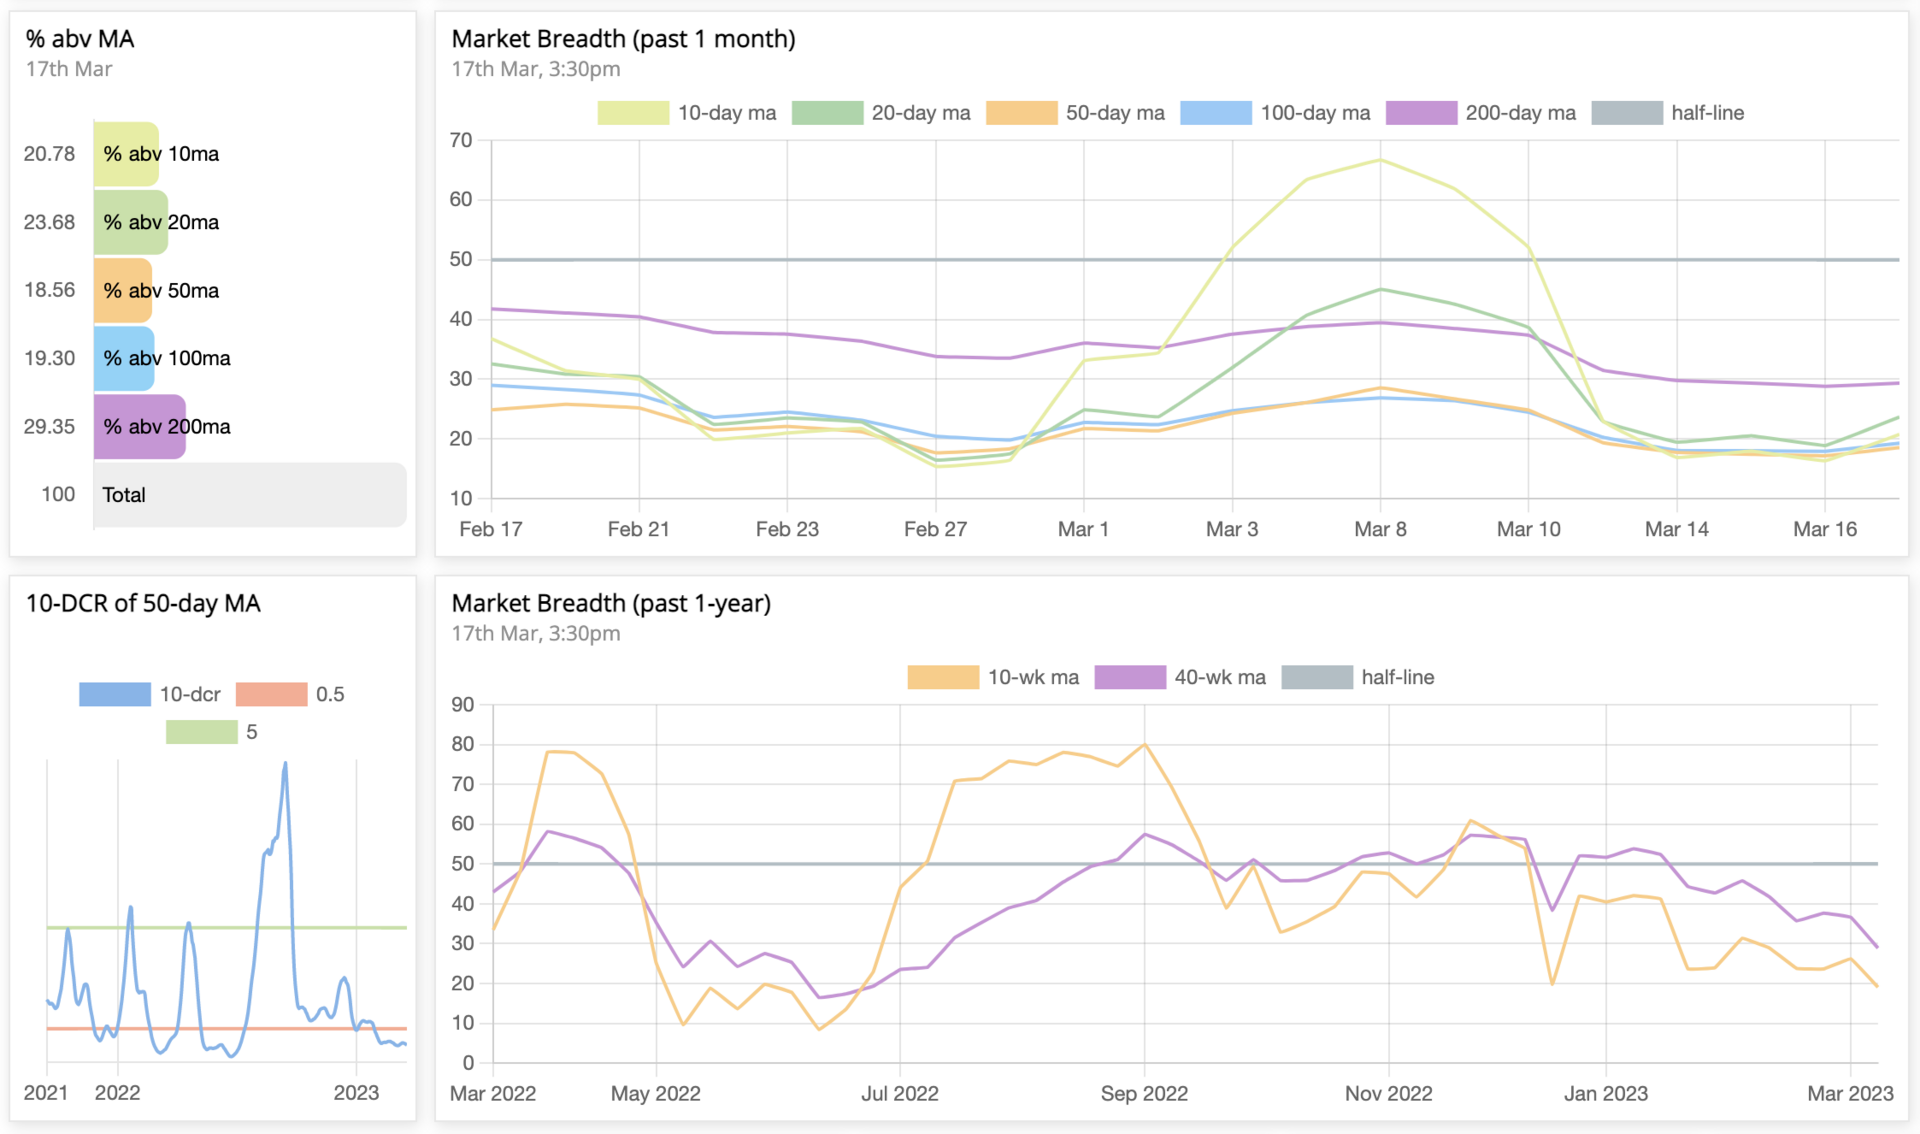This screenshot has width=1920, height=1134.
Task: Toggle the 10-day ma legend swatch
Action: (633, 113)
